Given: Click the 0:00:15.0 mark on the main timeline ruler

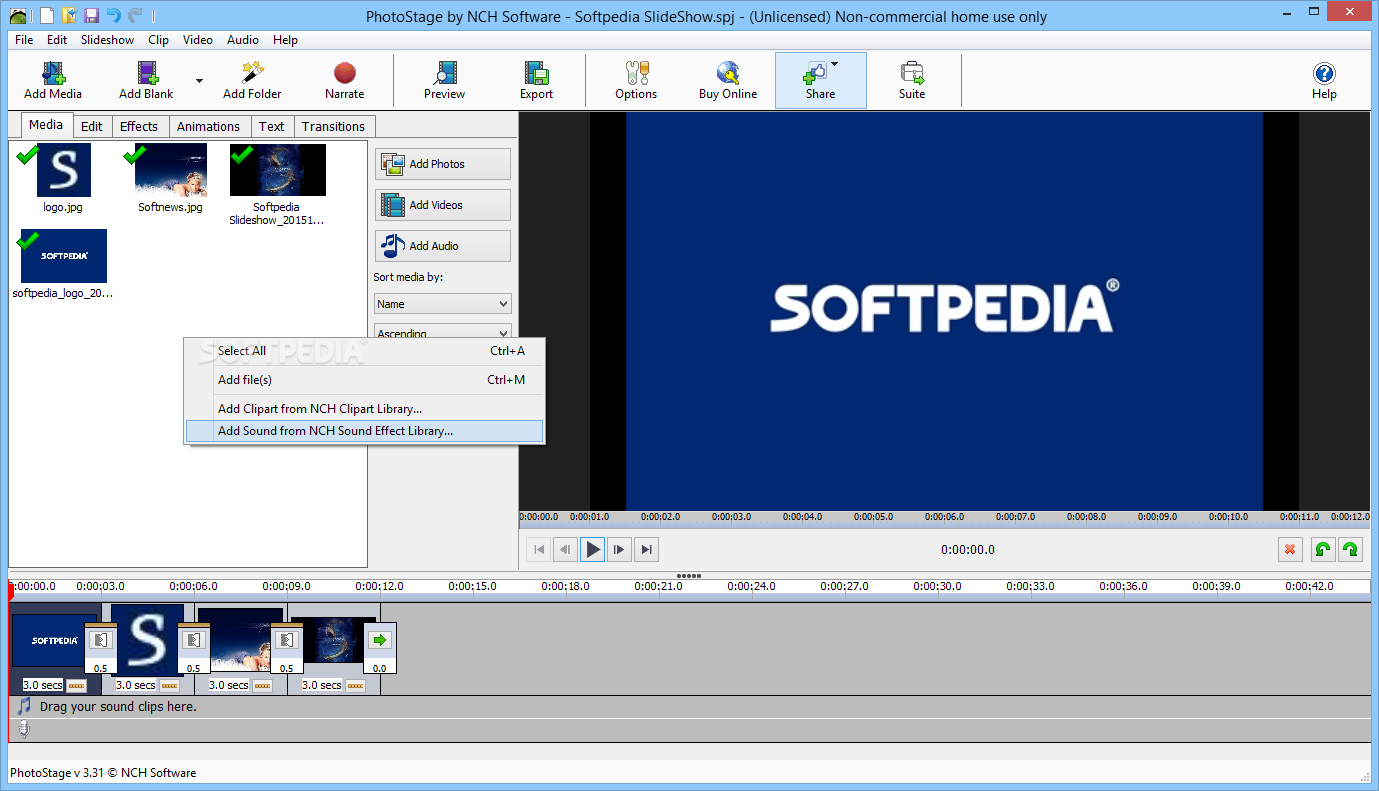Looking at the screenshot, I should [x=472, y=586].
